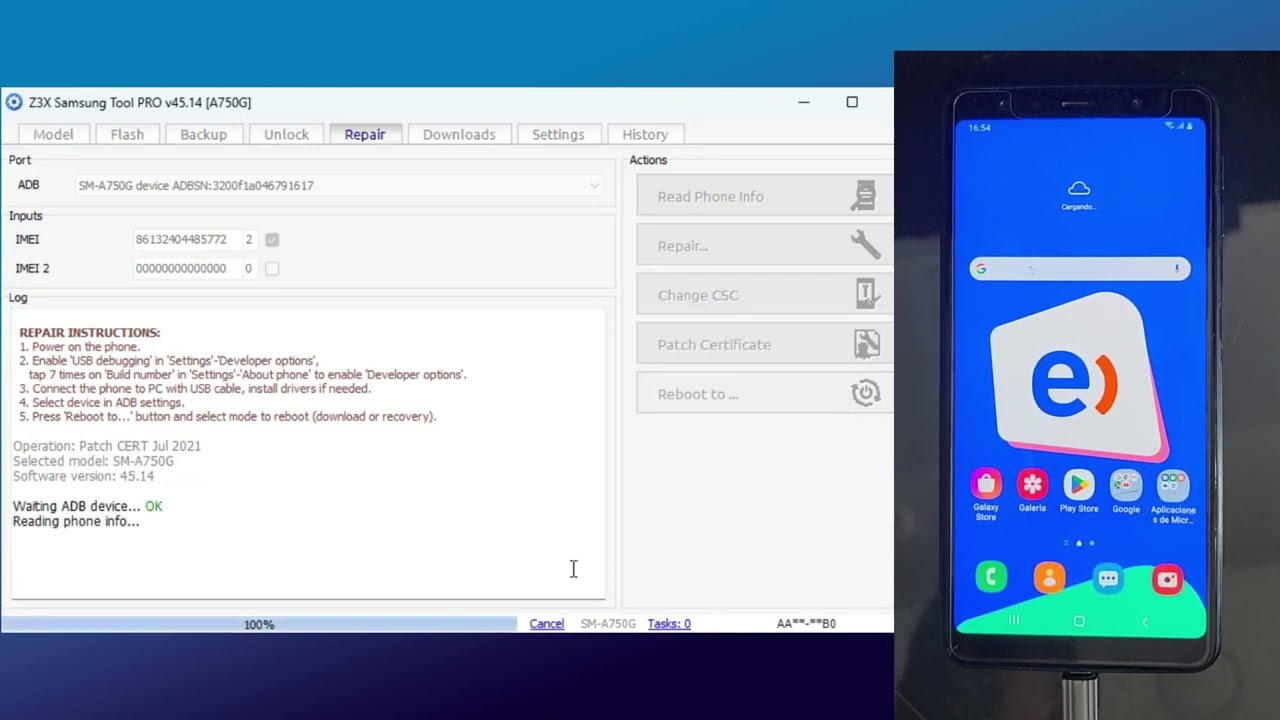Click the Change CSC button
Viewport: 1280px width, 720px height.
click(x=765, y=295)
